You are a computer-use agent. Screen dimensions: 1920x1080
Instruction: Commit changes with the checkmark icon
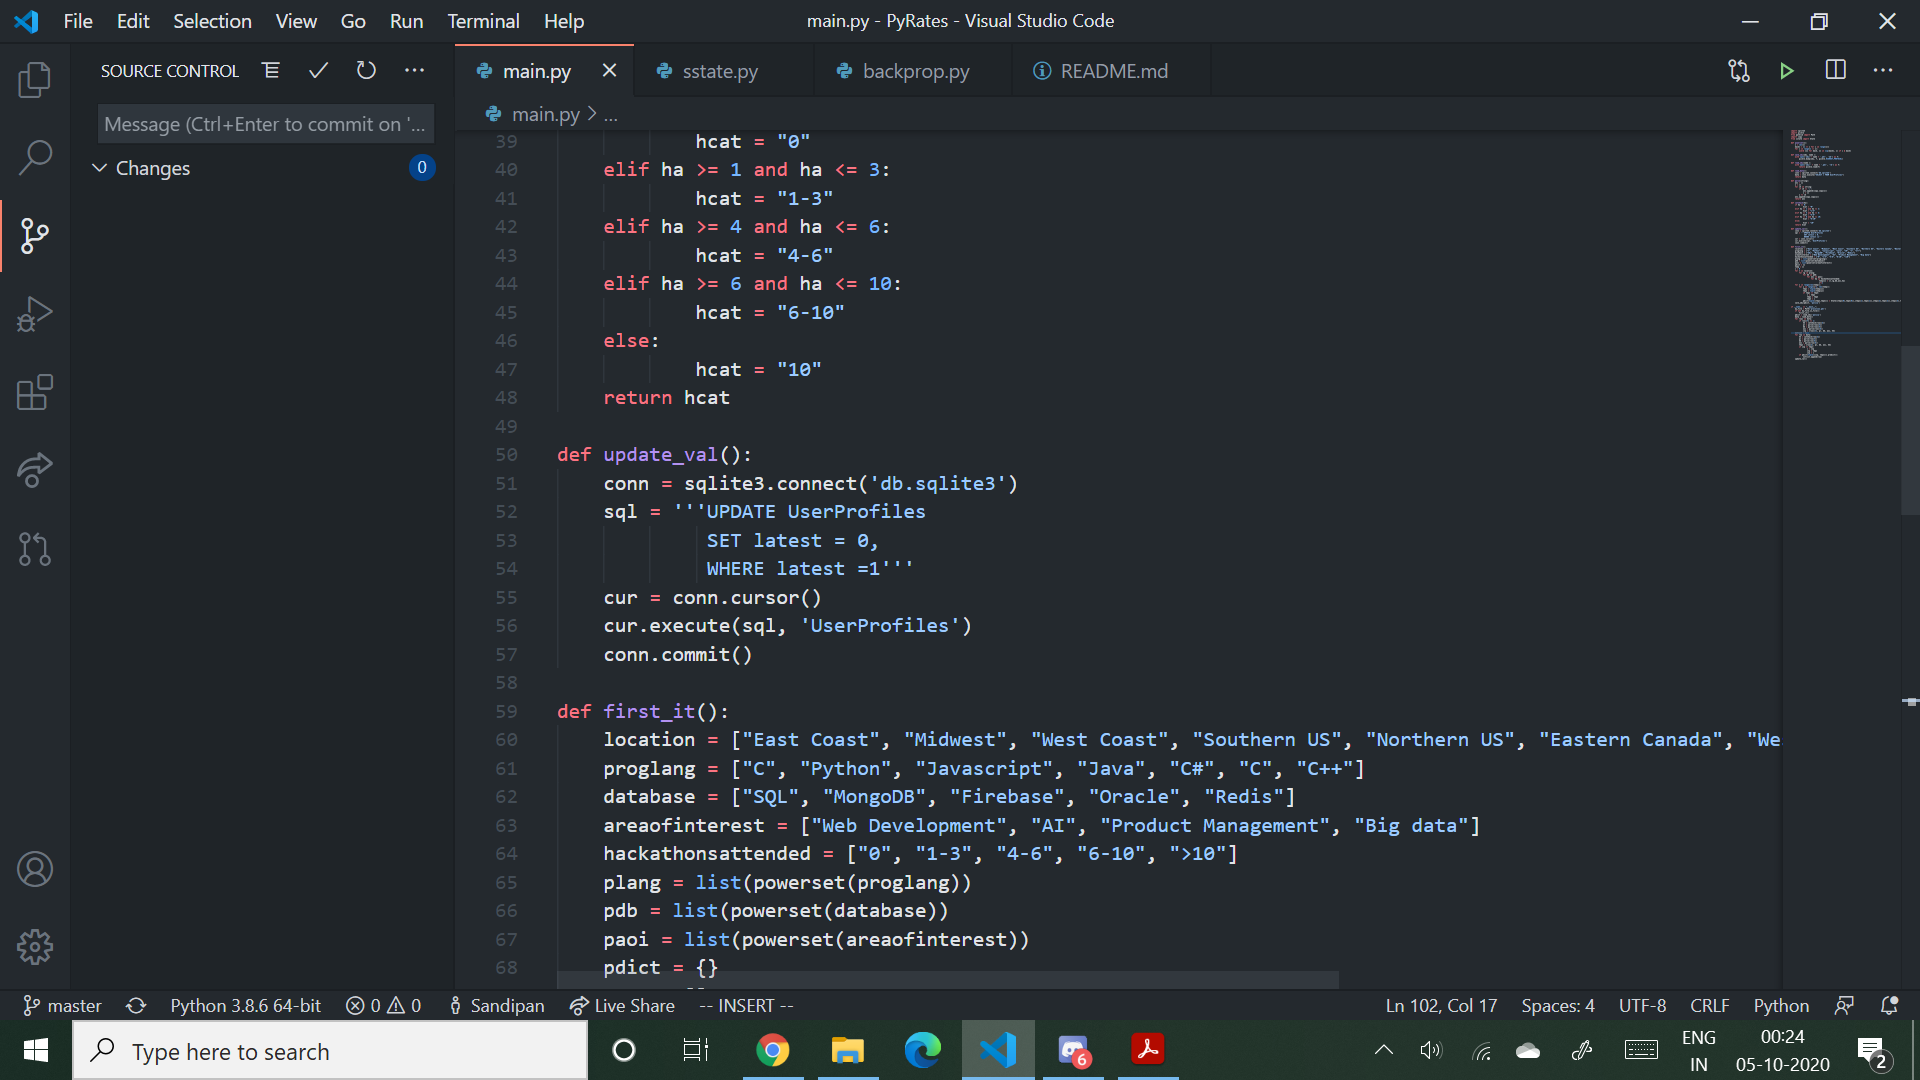(x=318, y=71)
